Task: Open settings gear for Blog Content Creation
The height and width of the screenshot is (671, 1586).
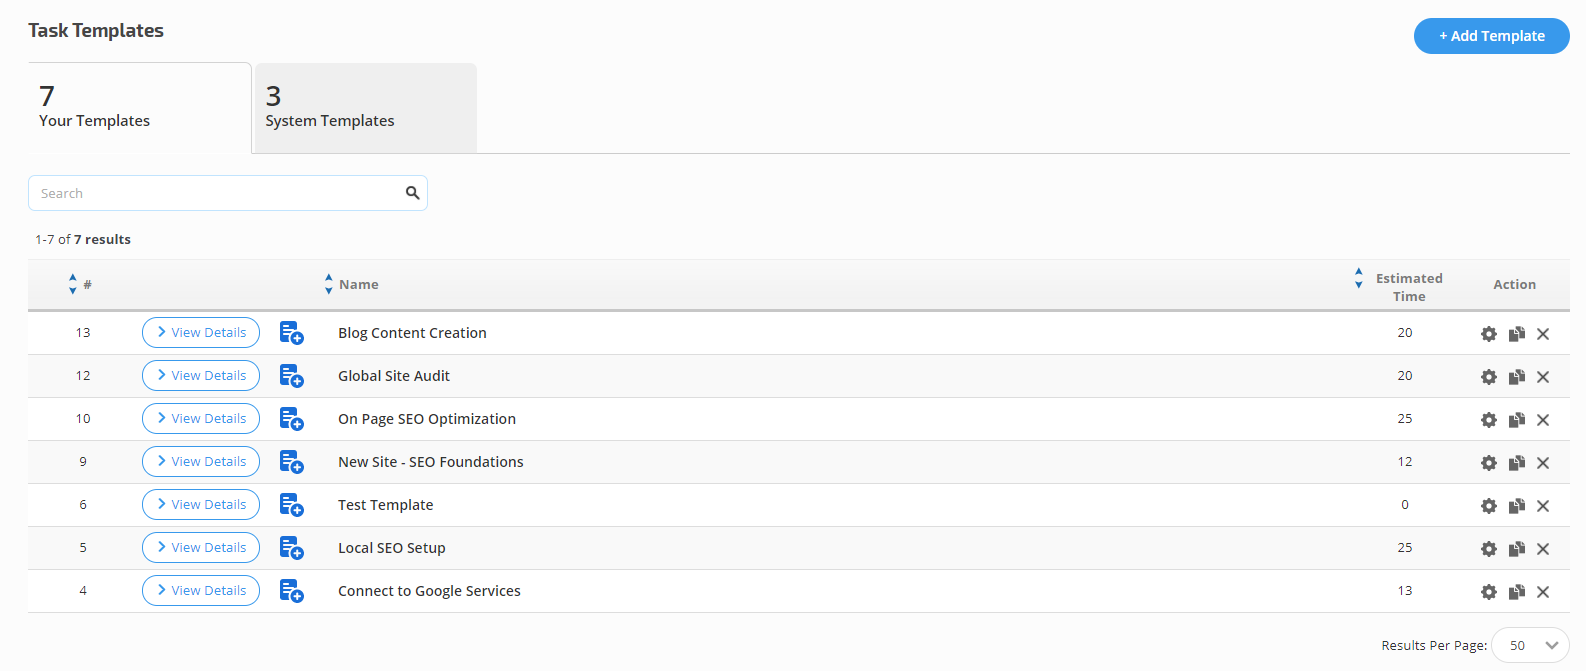Action: [1488, 334]
